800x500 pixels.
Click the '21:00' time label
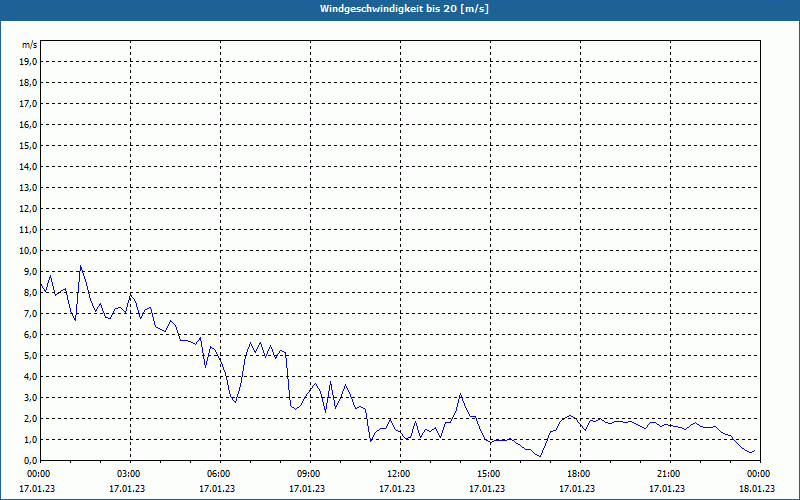click(x=670, y=474)
